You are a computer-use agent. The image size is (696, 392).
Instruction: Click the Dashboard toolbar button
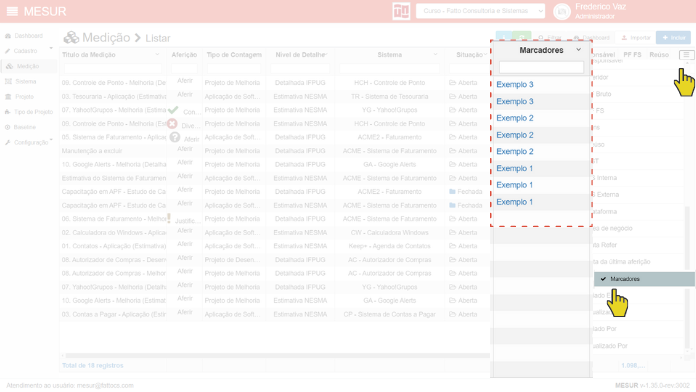[591, 38]
